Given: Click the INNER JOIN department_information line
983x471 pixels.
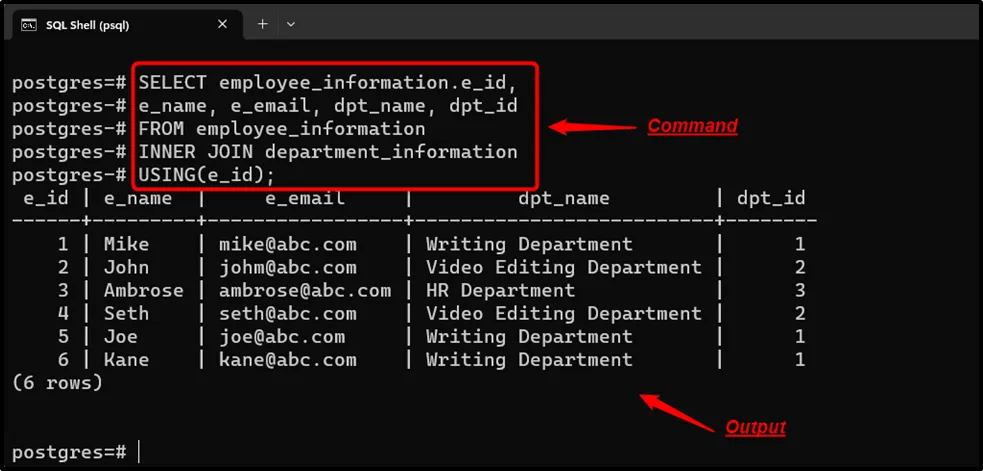Looking at the screenshot, I should (328, 151).
